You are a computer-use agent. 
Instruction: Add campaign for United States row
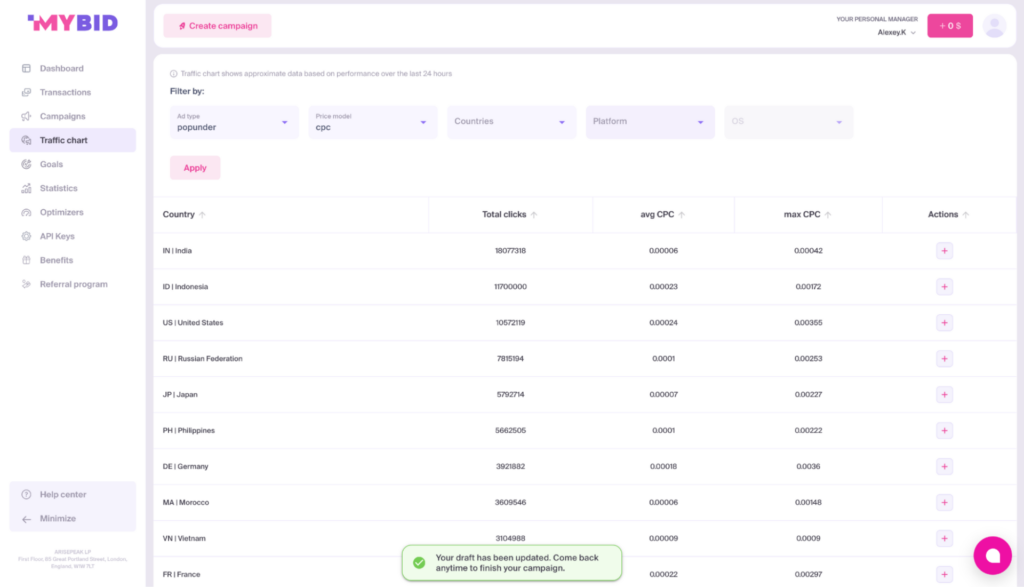[944, 323]
